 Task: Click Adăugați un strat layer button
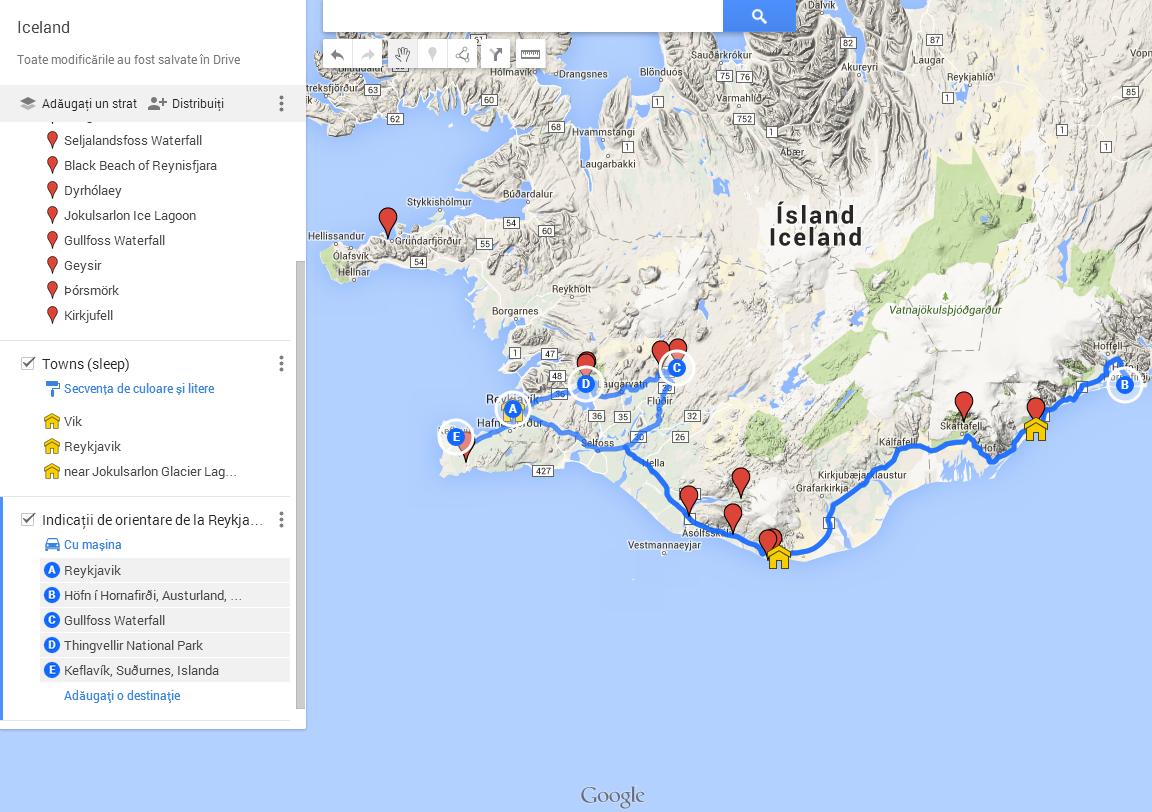tap(79, 104)
